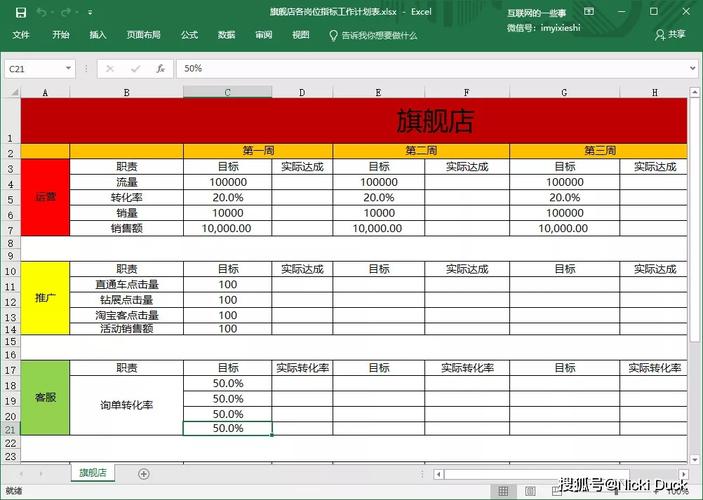Viewport: 703px width, 500px height.
Task: Click horizontal scrollbar left arrow
Action: click(x=439, y=474)
